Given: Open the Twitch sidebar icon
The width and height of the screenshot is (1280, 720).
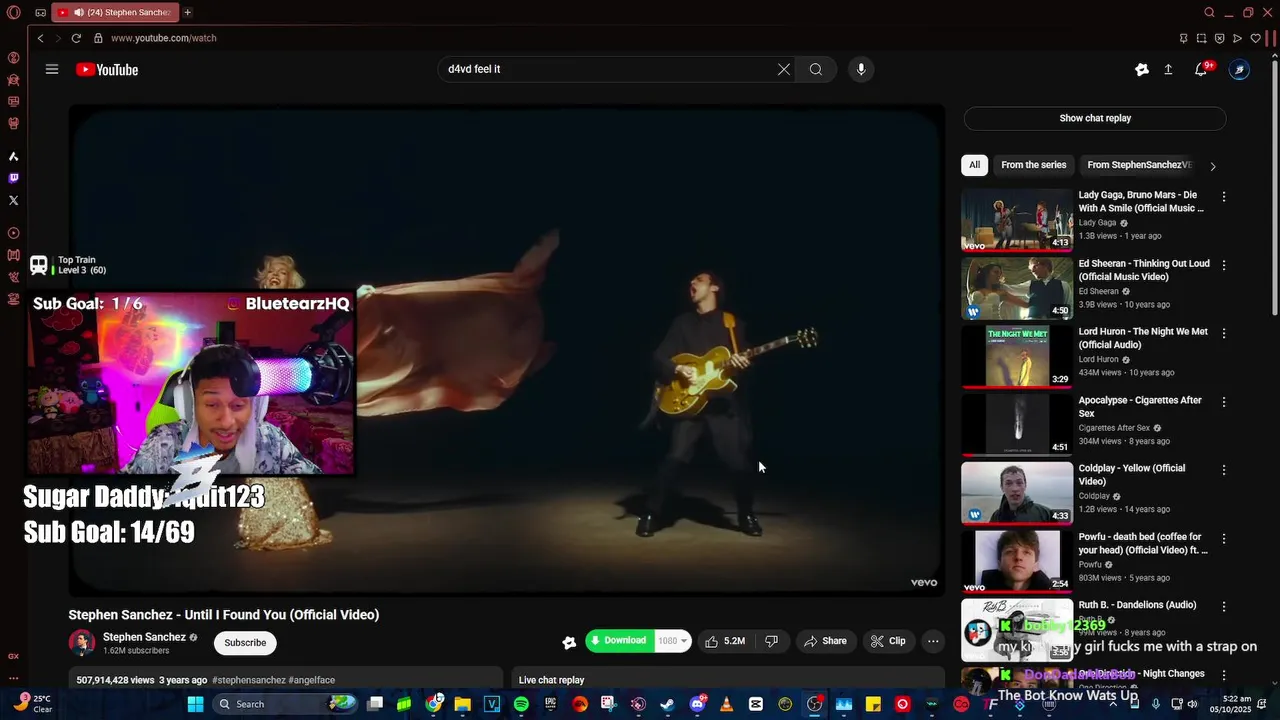Looking at the screenshot, I should 13,178.
